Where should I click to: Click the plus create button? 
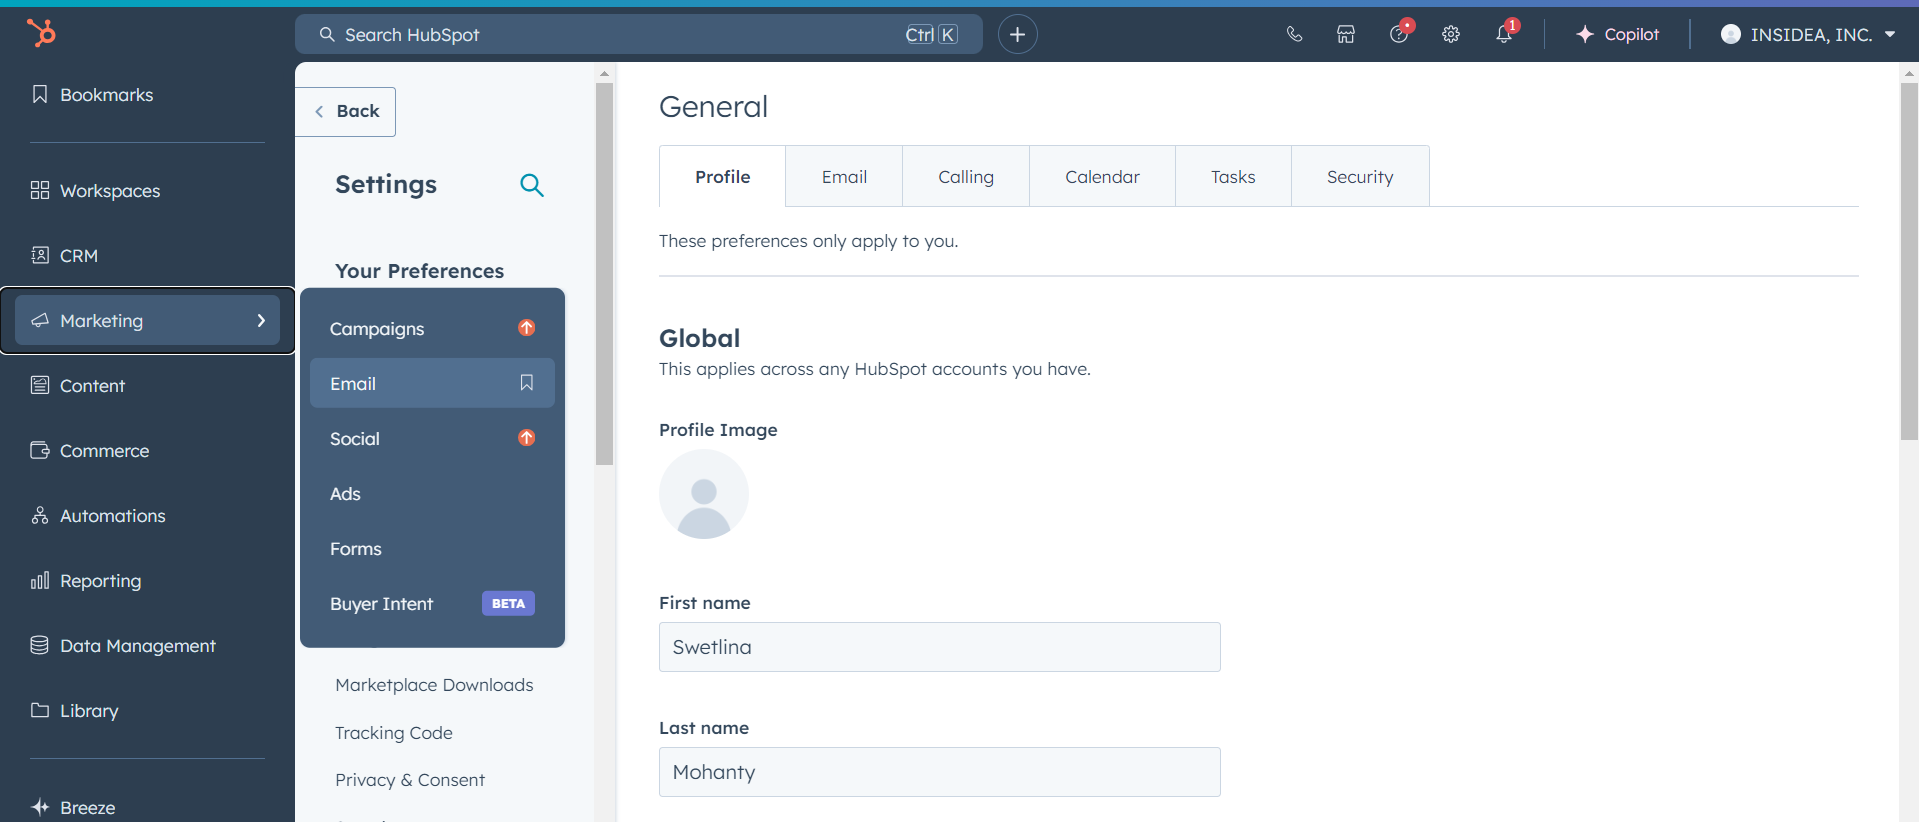tap(1017, 34)
